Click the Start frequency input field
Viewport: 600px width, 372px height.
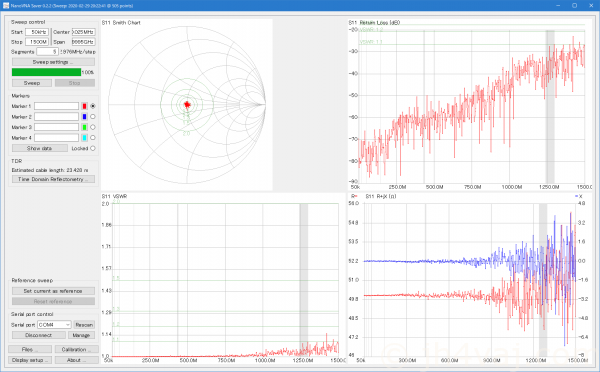[37, 32]
